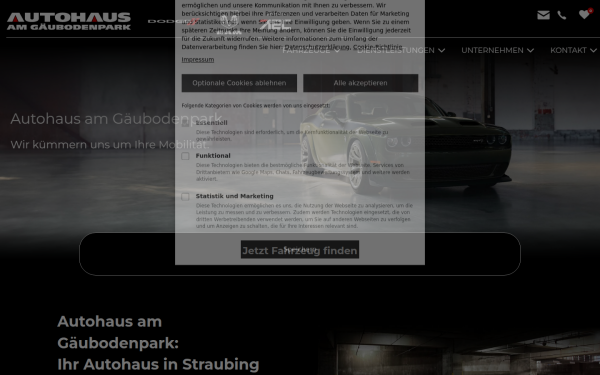Open the Kontakt navigation item

[568, 51]
